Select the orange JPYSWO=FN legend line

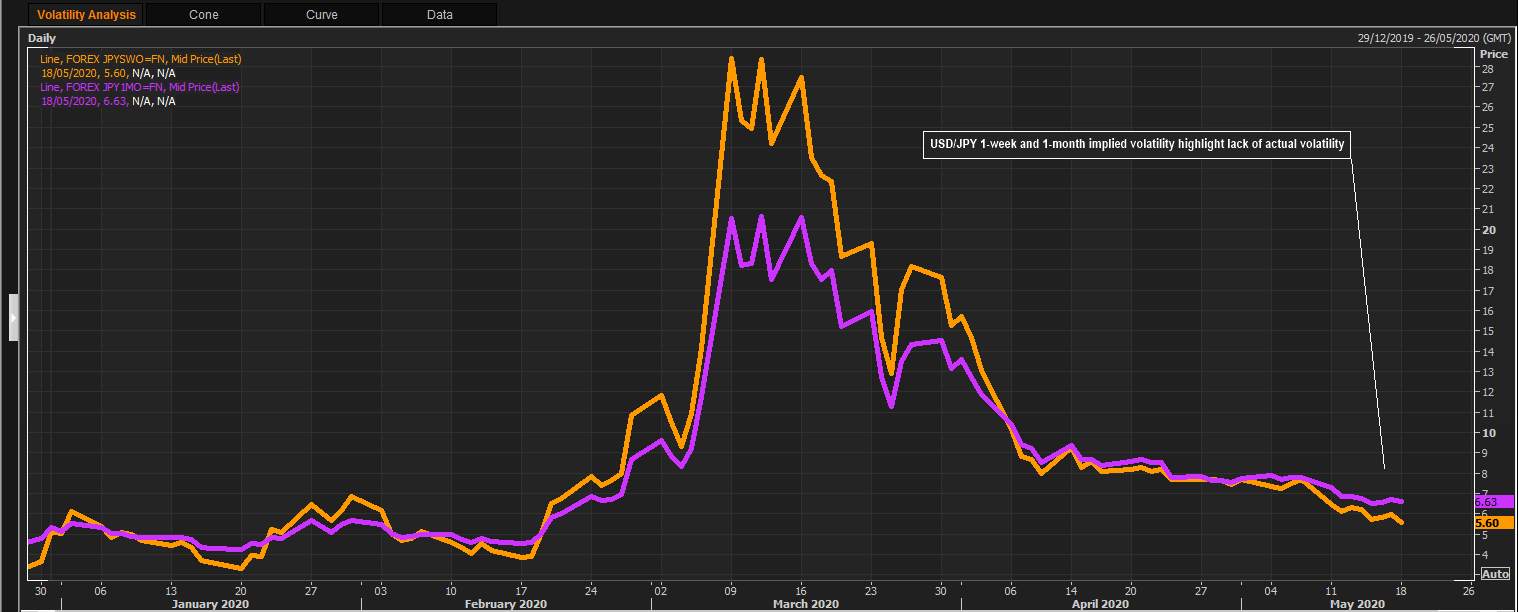(141, 59)
